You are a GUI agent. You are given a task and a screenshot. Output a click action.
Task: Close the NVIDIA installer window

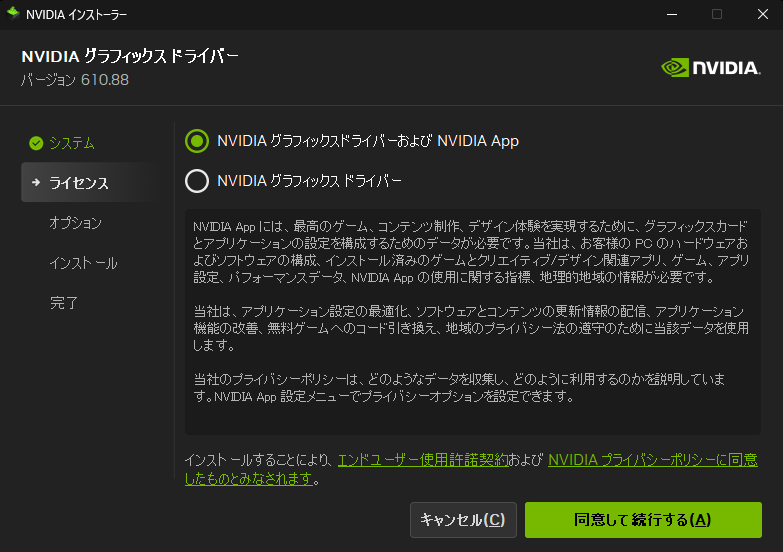coord(763,14)
